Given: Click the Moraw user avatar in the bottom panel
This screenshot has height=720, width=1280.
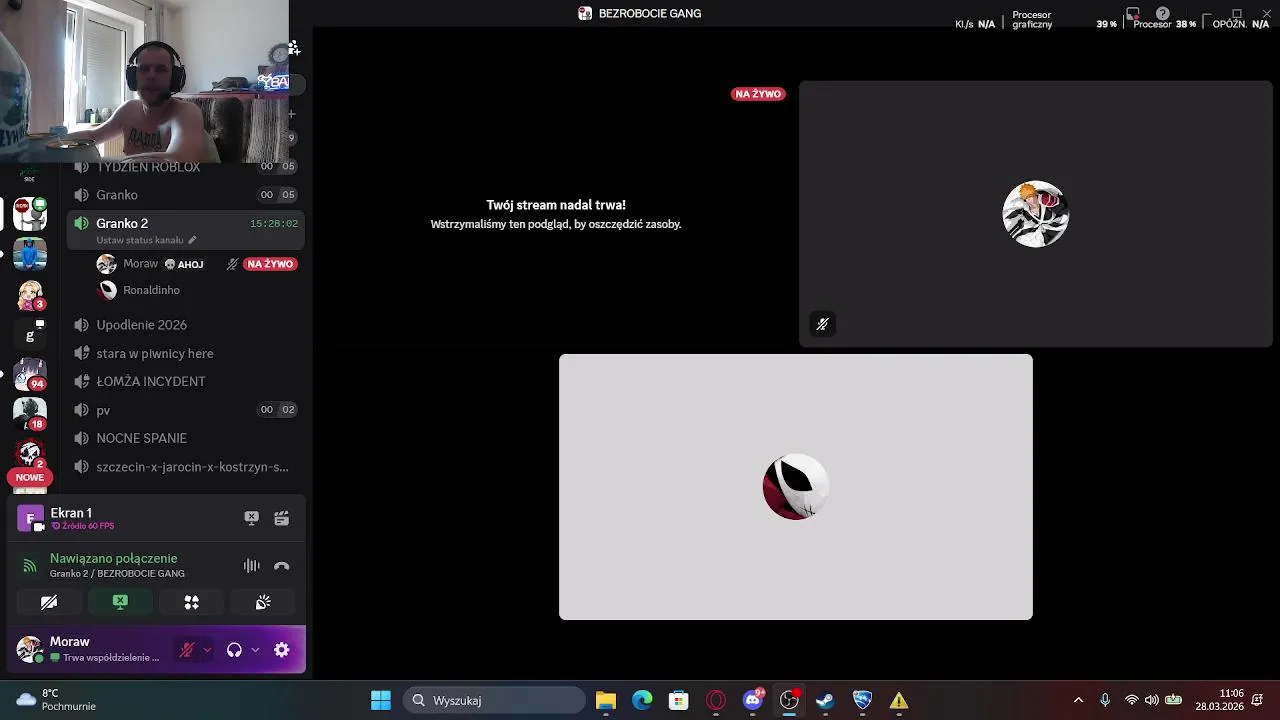Looking at the screenshot, I should 29,649.
